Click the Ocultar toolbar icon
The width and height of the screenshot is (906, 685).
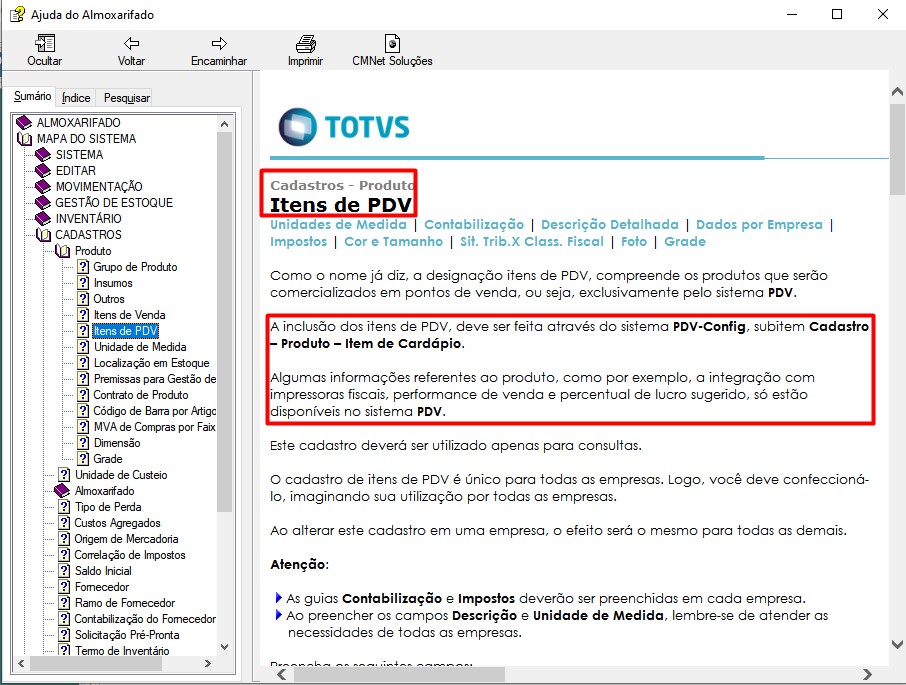(44, 43)
